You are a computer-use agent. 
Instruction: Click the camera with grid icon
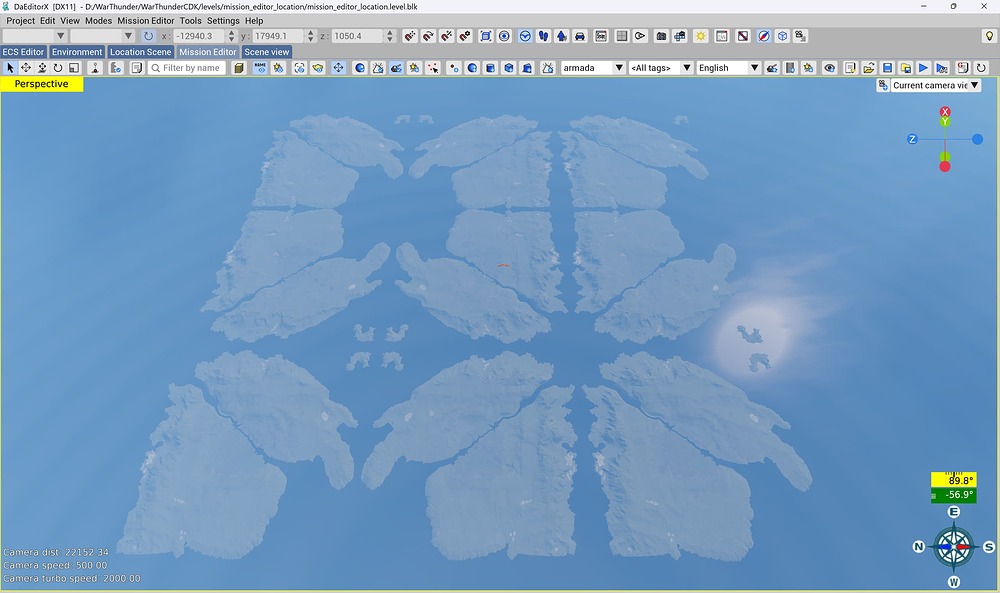click(680, 36)
